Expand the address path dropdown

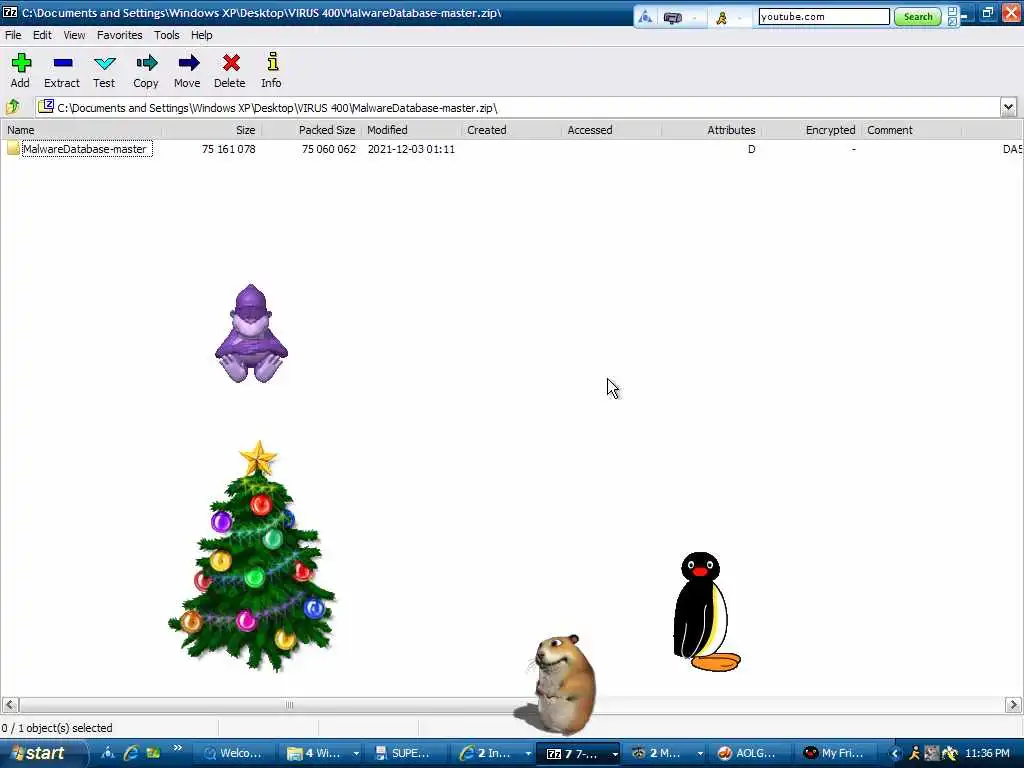1008,107
